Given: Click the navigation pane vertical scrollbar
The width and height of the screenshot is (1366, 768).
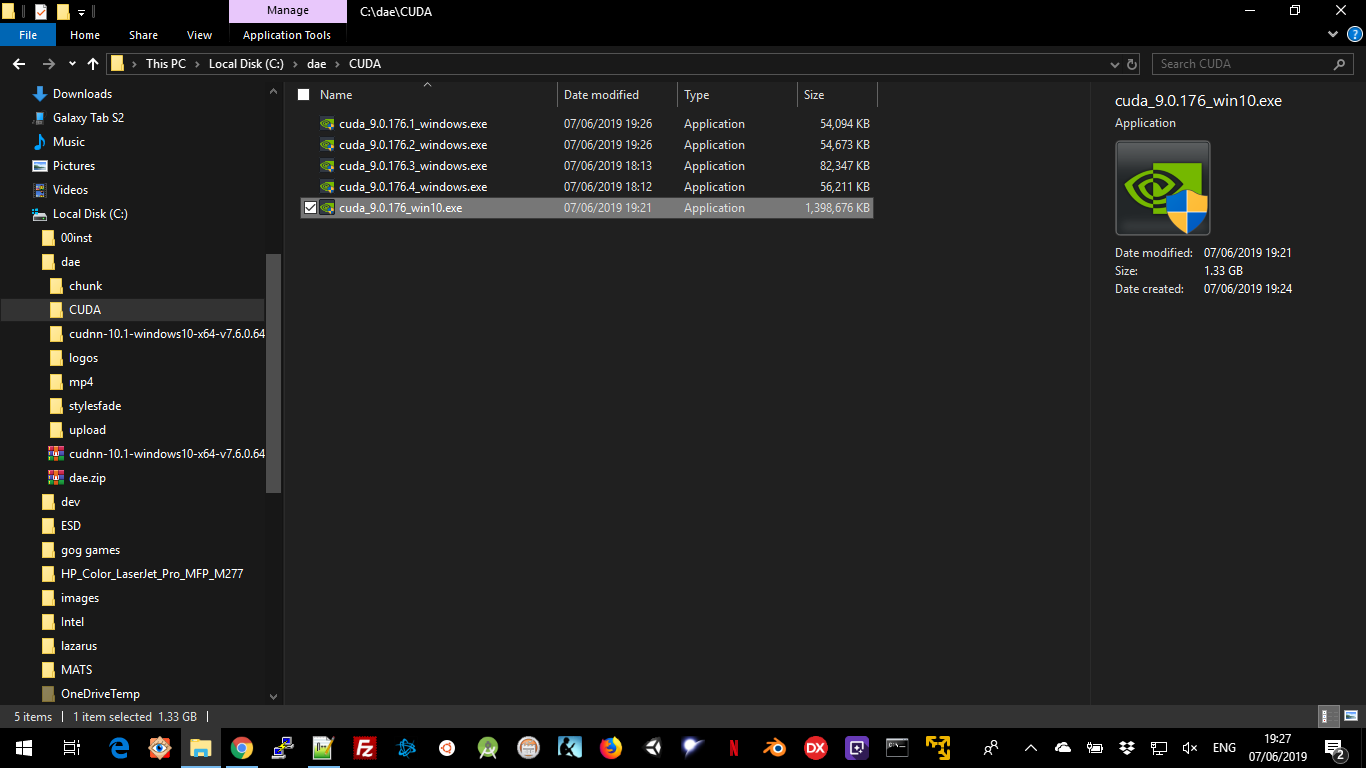Looking at the screenshot, I should [x=274, y=370].
